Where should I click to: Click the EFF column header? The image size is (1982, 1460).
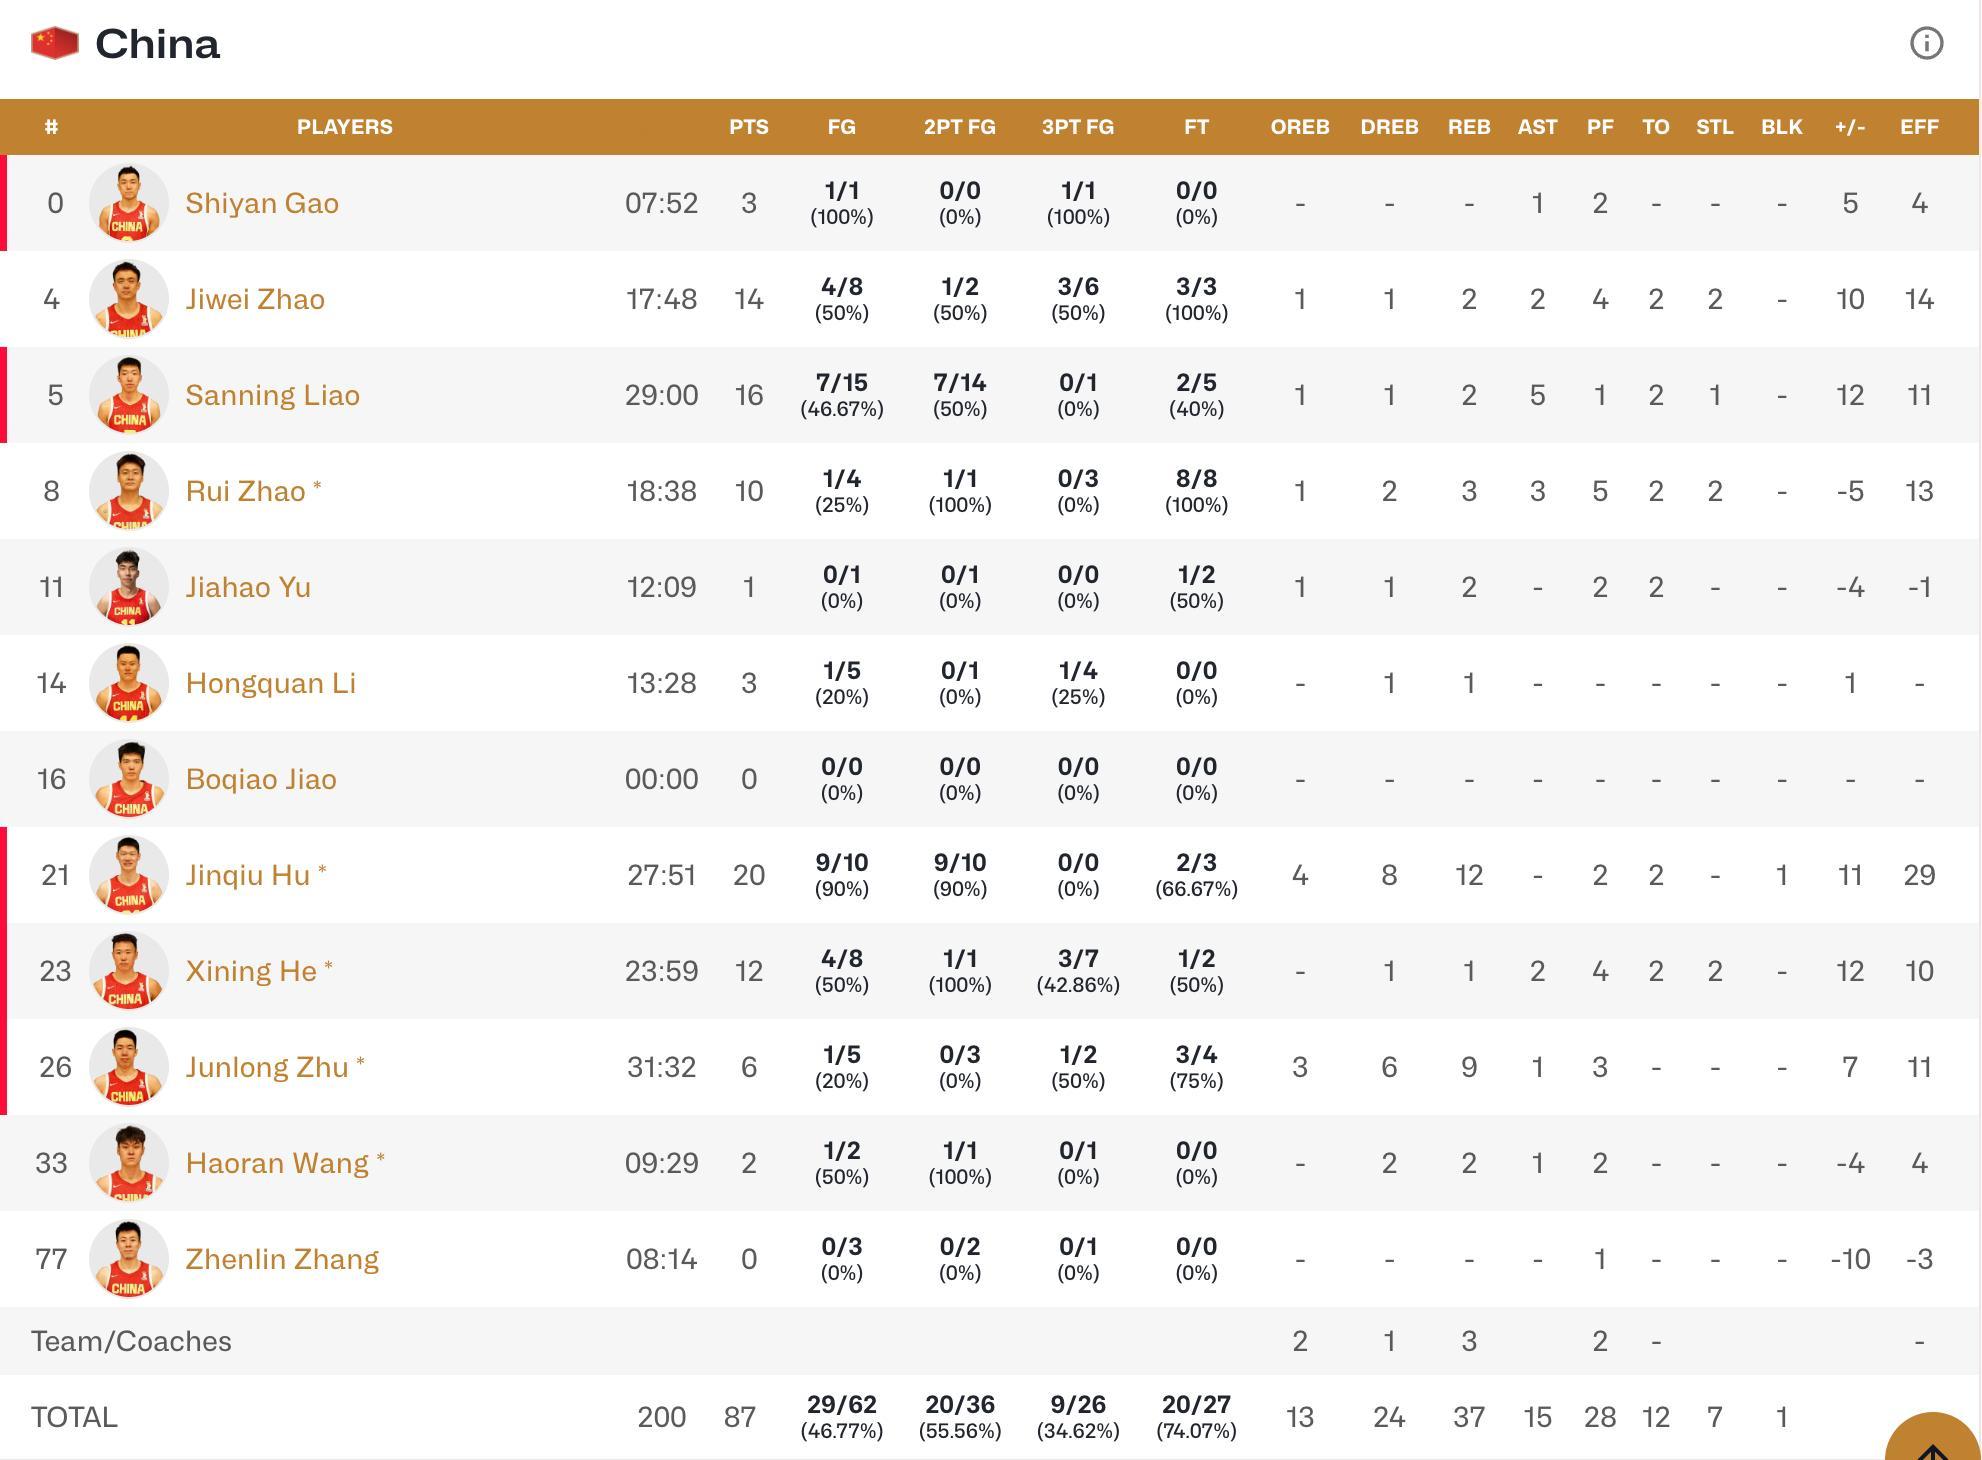click(x=1918, y=127)
